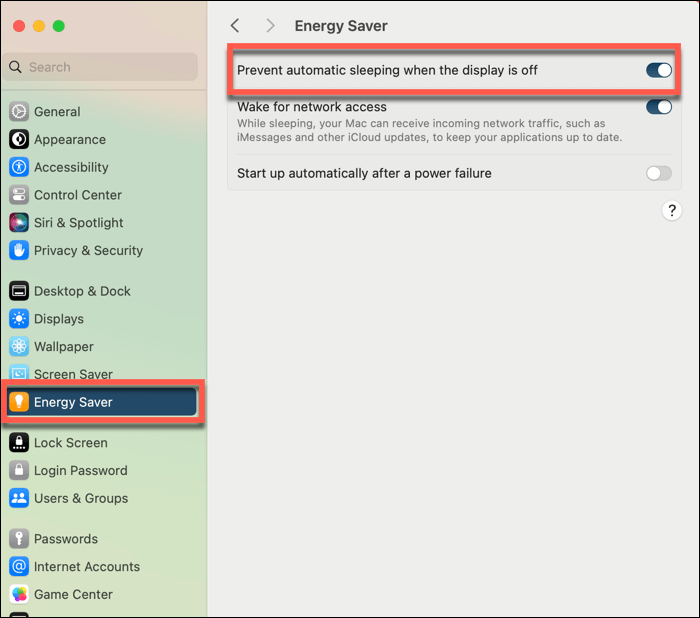Image resolution: width=700 pixels, height=618 pixels.
Task: Turn off Wake for network access
Action: (658, 107)
